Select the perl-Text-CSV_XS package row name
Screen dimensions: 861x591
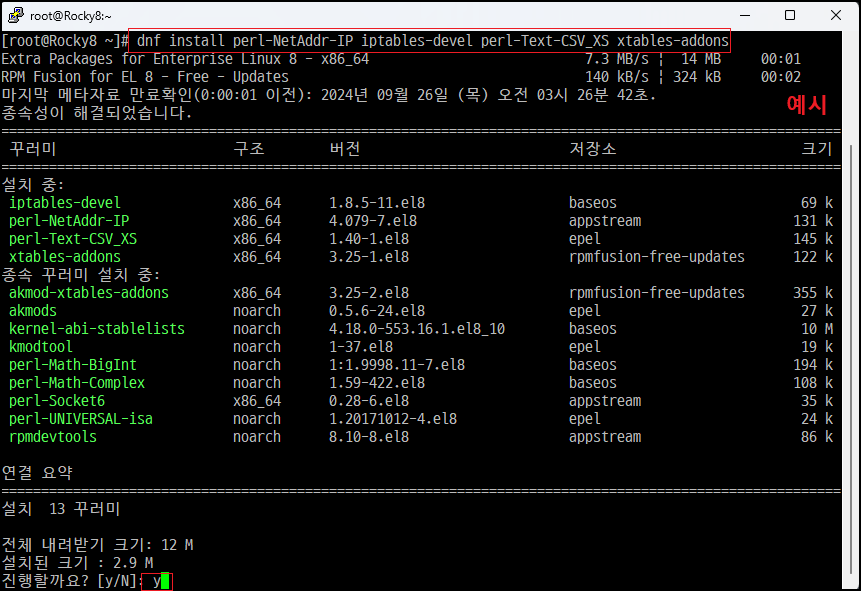pos(73,239)
